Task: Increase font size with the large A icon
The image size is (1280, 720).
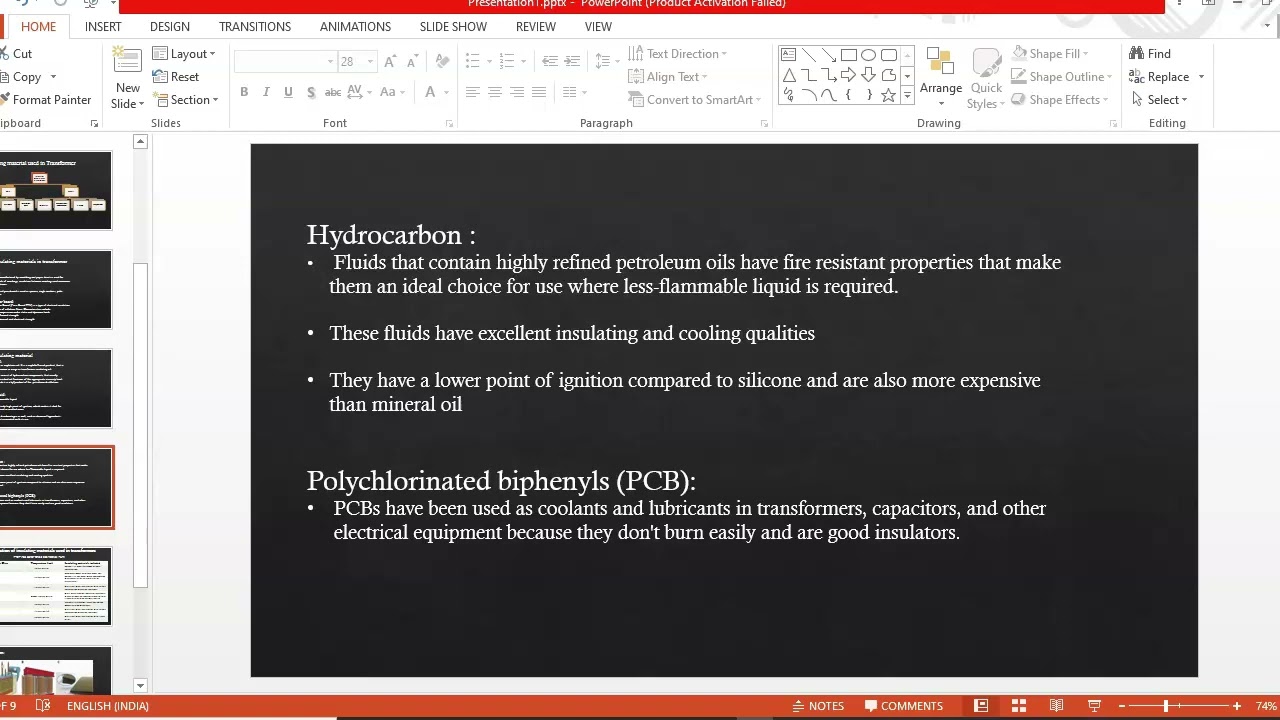Action: tap(390, 62)
